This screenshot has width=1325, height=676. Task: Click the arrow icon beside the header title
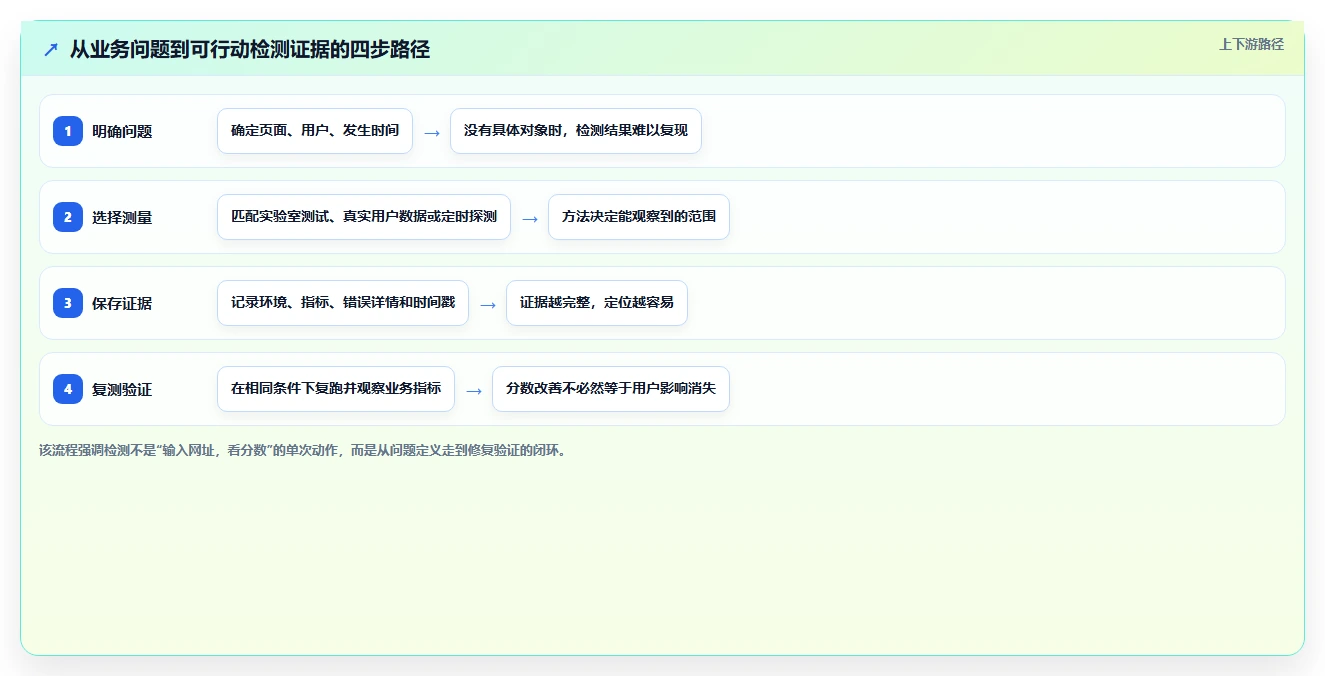[x=51, y=49]
